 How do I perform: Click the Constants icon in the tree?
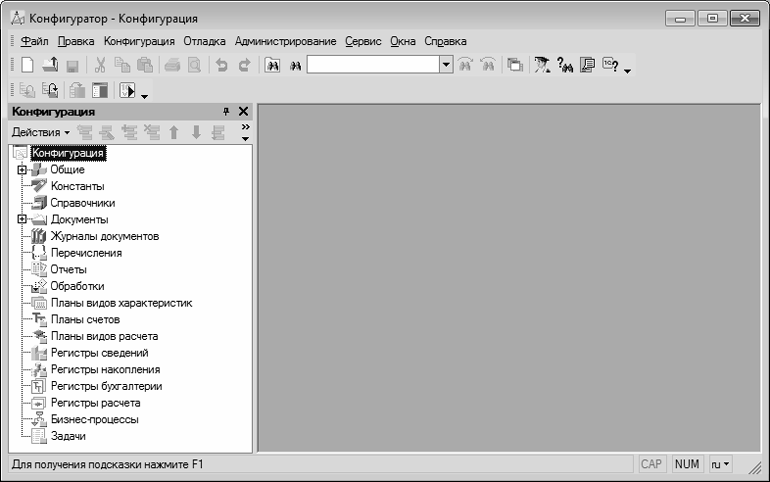pyautogui.click(x=39, y=186)
